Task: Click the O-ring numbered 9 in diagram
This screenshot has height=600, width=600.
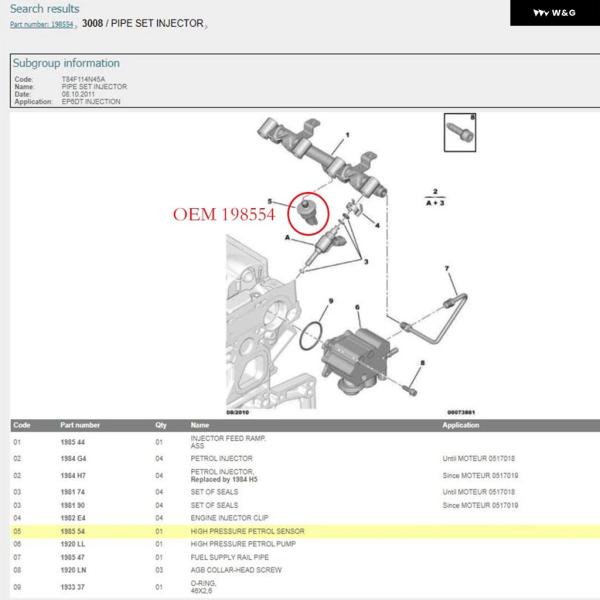Action: click(312, 332)
